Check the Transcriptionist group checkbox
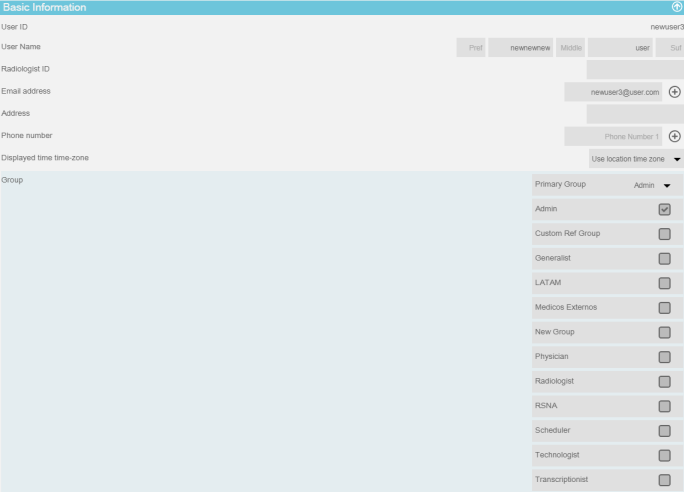The width and height of the screenshot is (684, 492). coord(664,480)
